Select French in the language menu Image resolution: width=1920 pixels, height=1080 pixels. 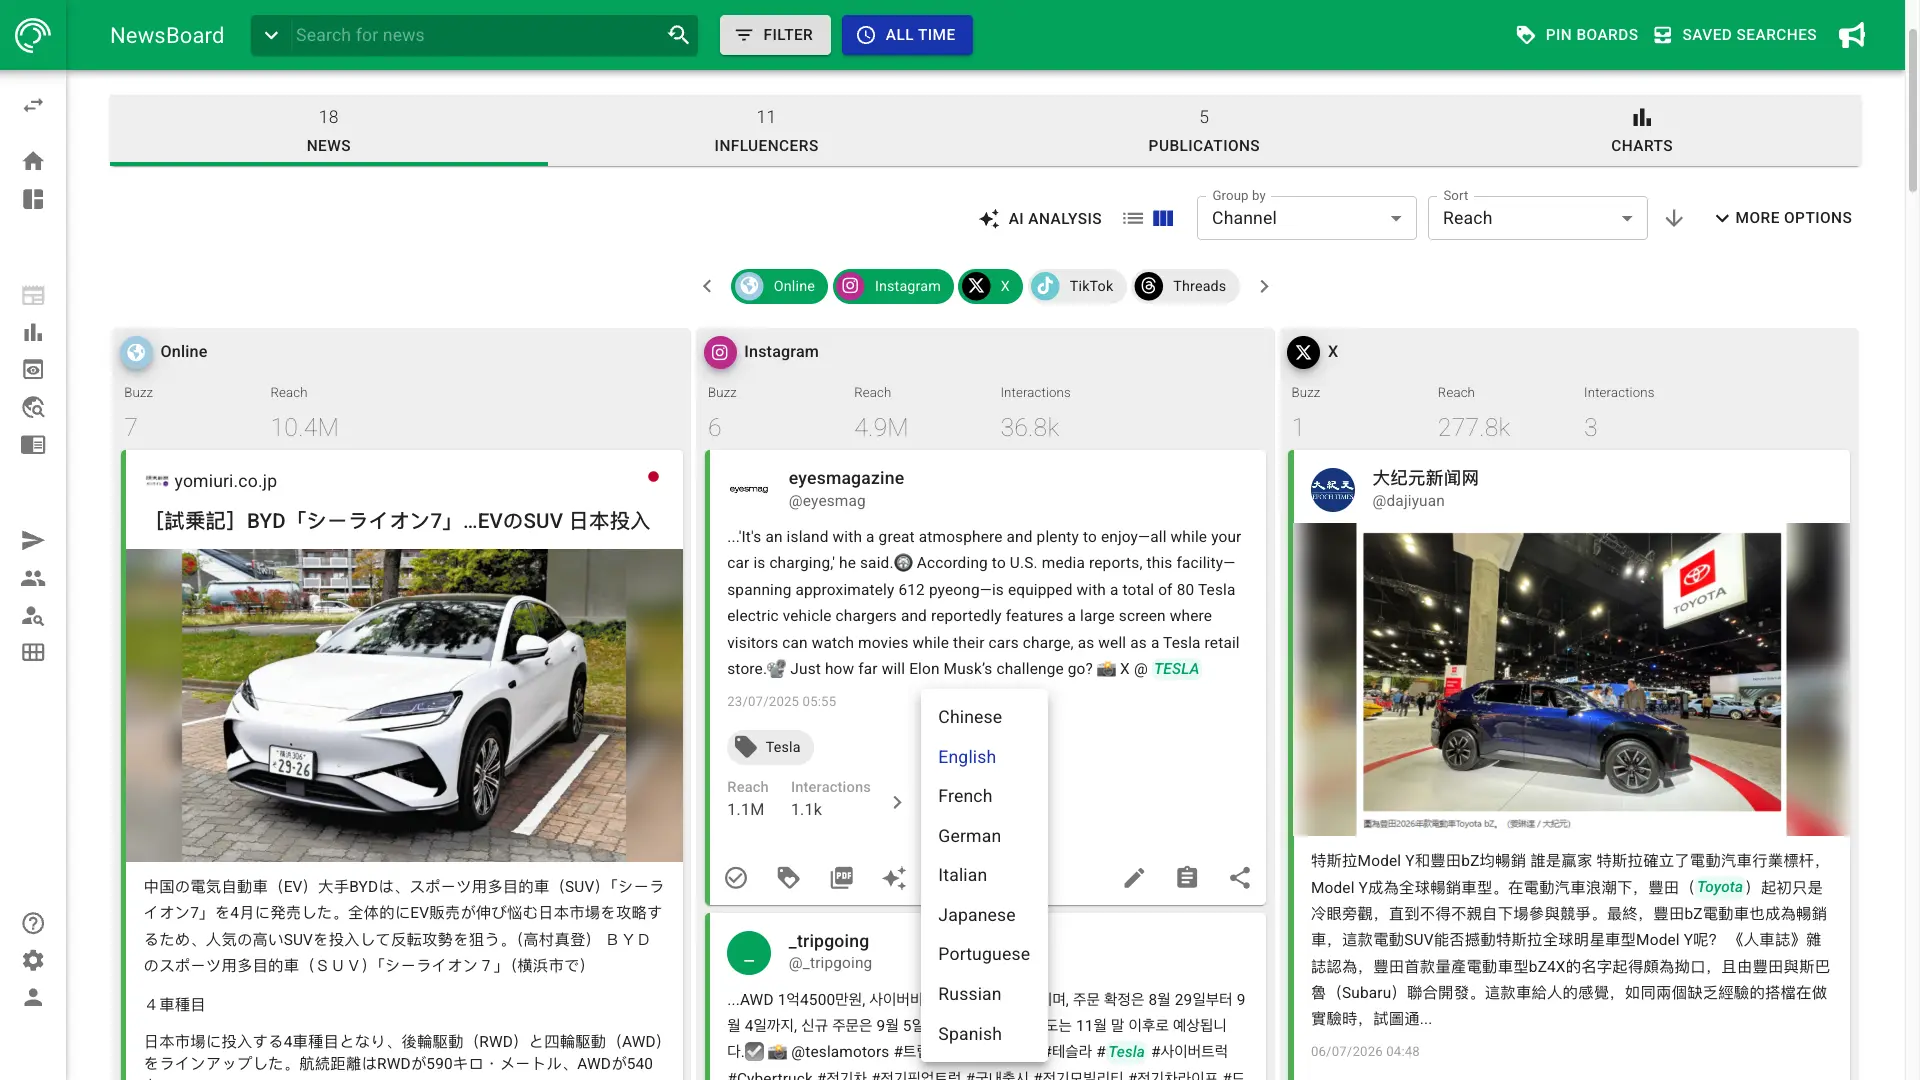click(x=984, y=796)
